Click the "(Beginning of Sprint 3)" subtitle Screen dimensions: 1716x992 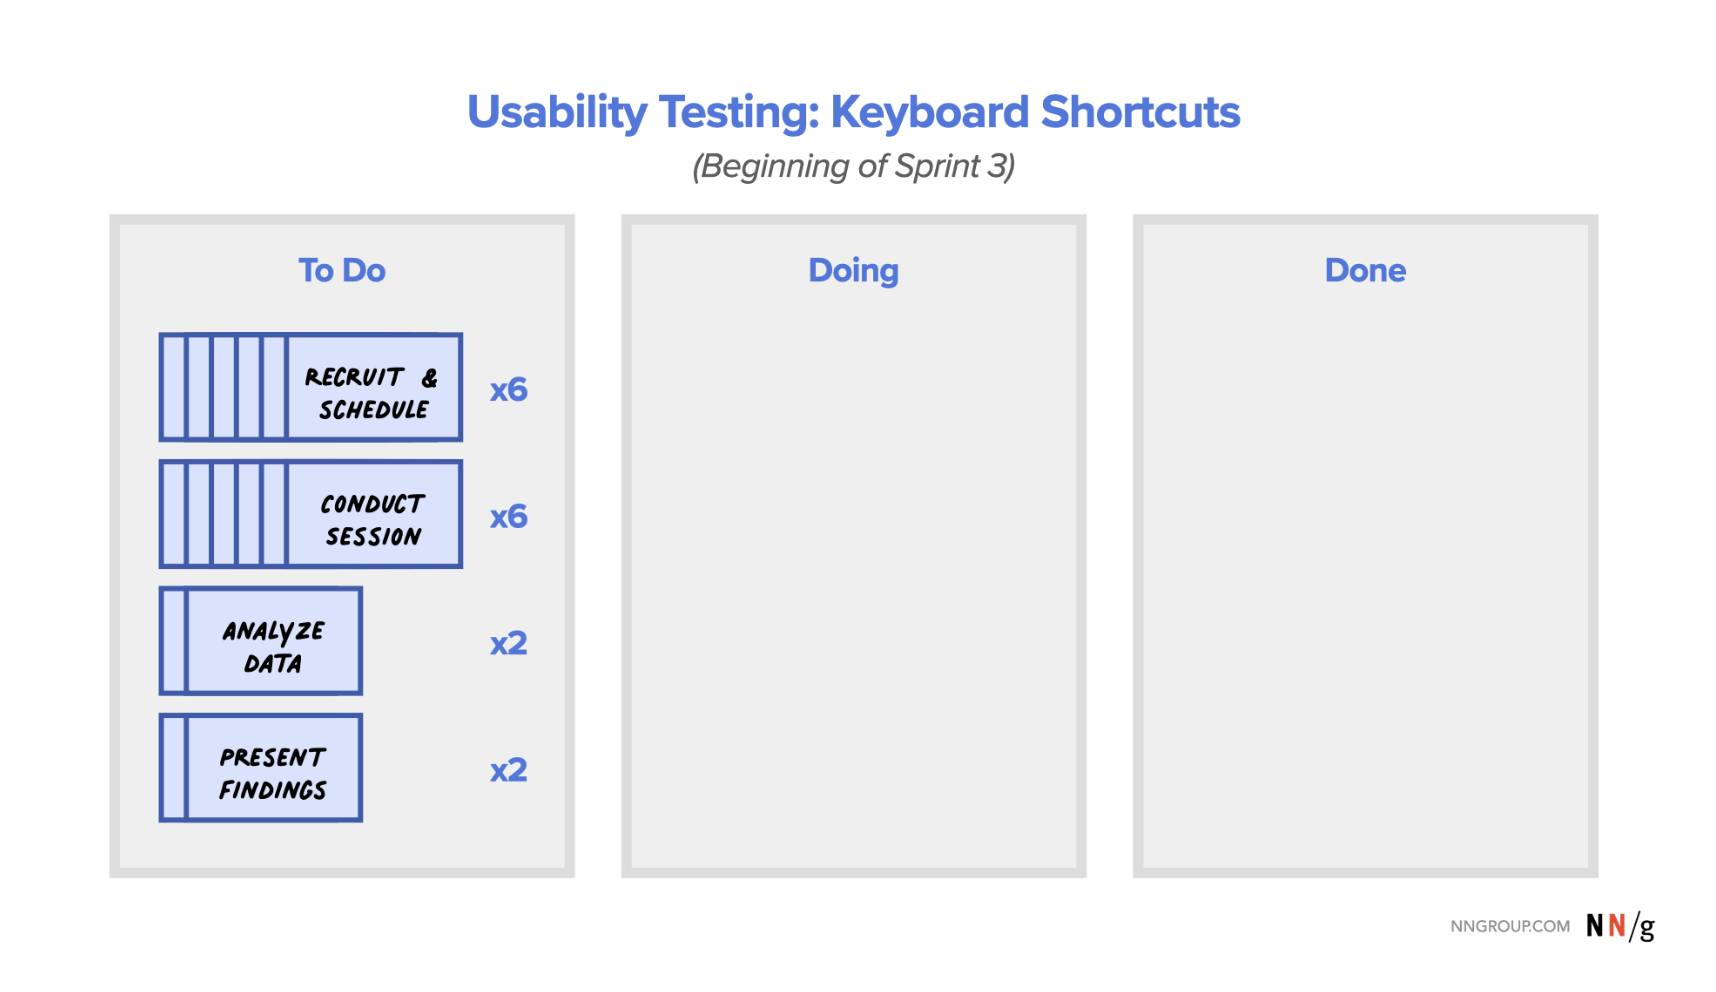[x=853, y=166]
